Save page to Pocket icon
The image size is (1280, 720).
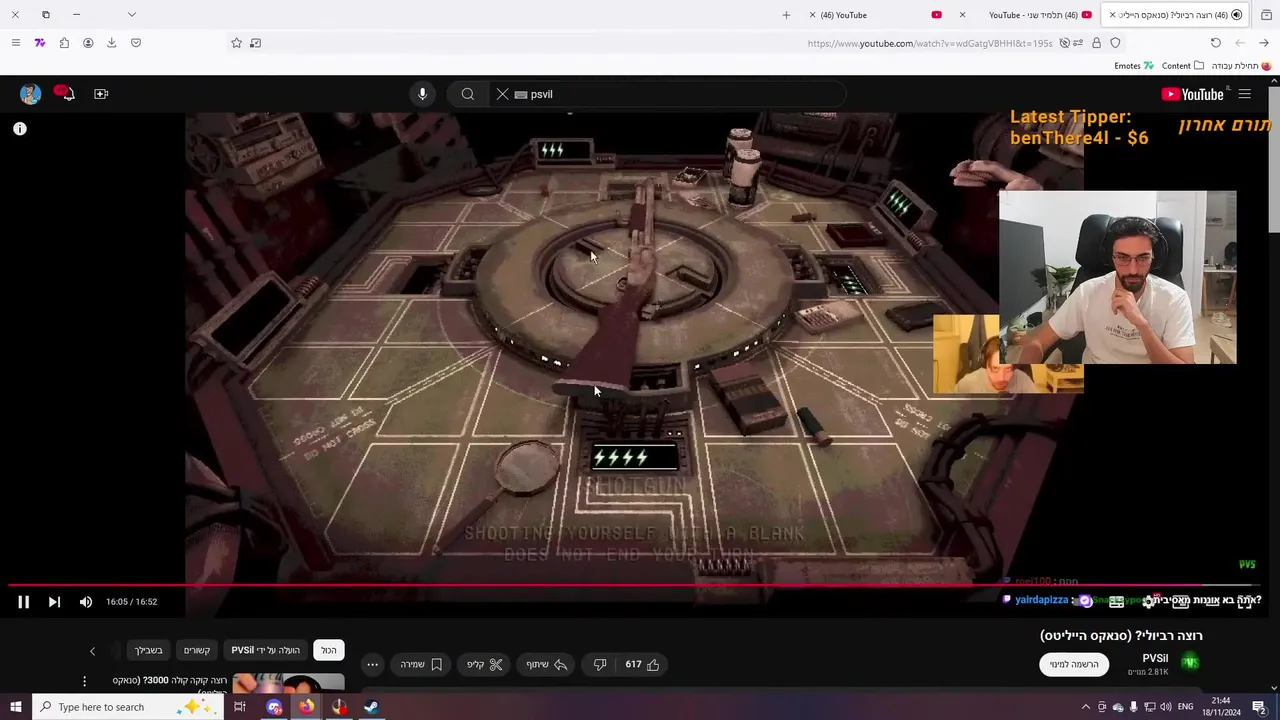pyautogui.click(x=136, y=43)
